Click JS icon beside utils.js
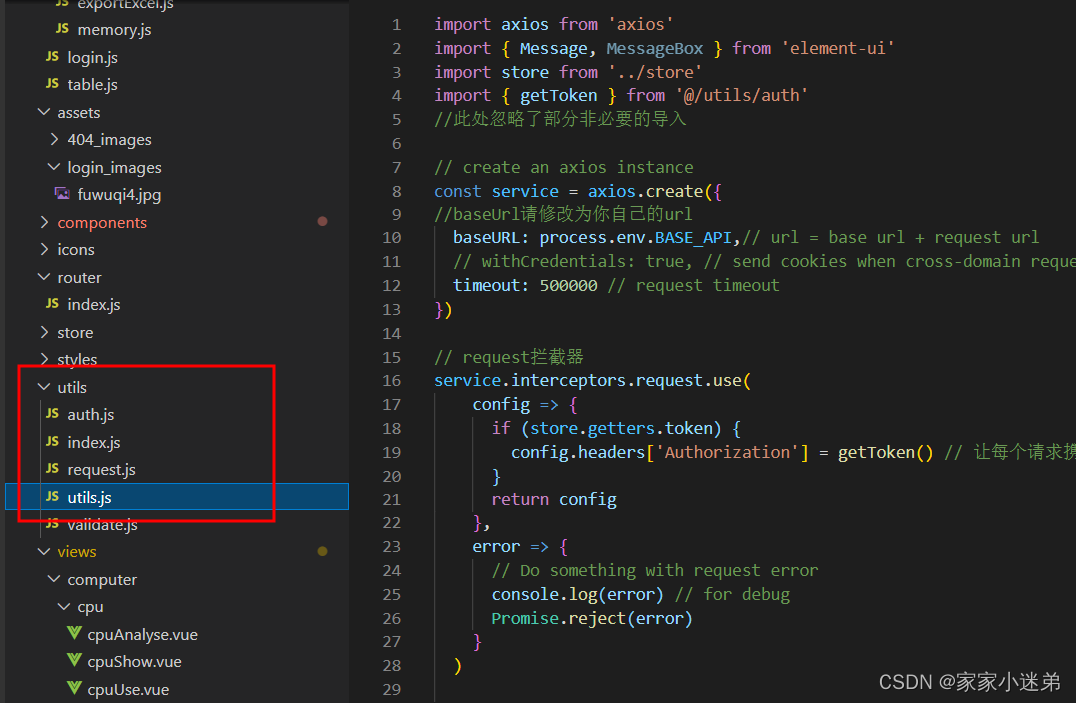 (52, 496)
